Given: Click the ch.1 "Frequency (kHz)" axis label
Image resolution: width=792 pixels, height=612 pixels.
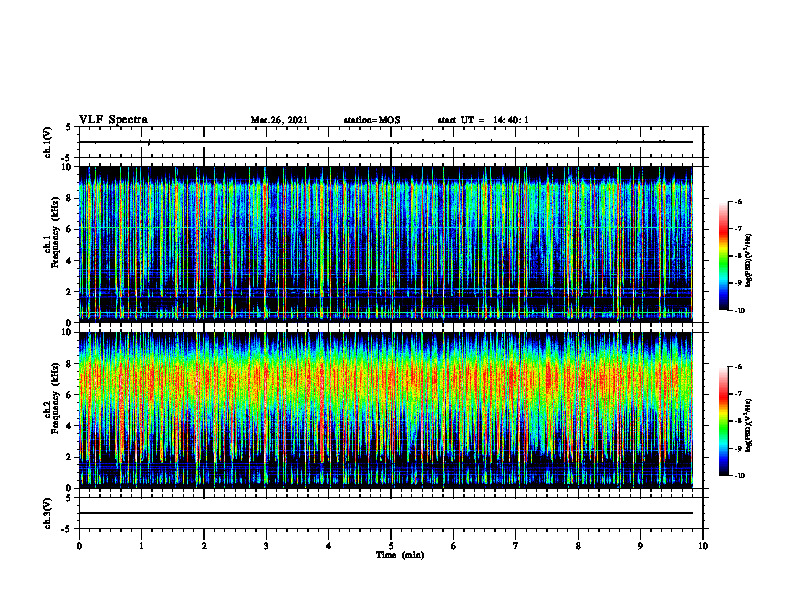Looking at the screenshot, I should click(x=56, y=233).
